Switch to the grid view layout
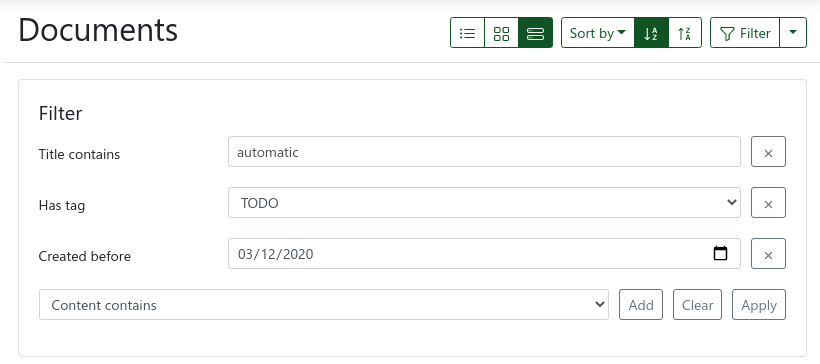820x364 pixels. [x=502, y=33]
